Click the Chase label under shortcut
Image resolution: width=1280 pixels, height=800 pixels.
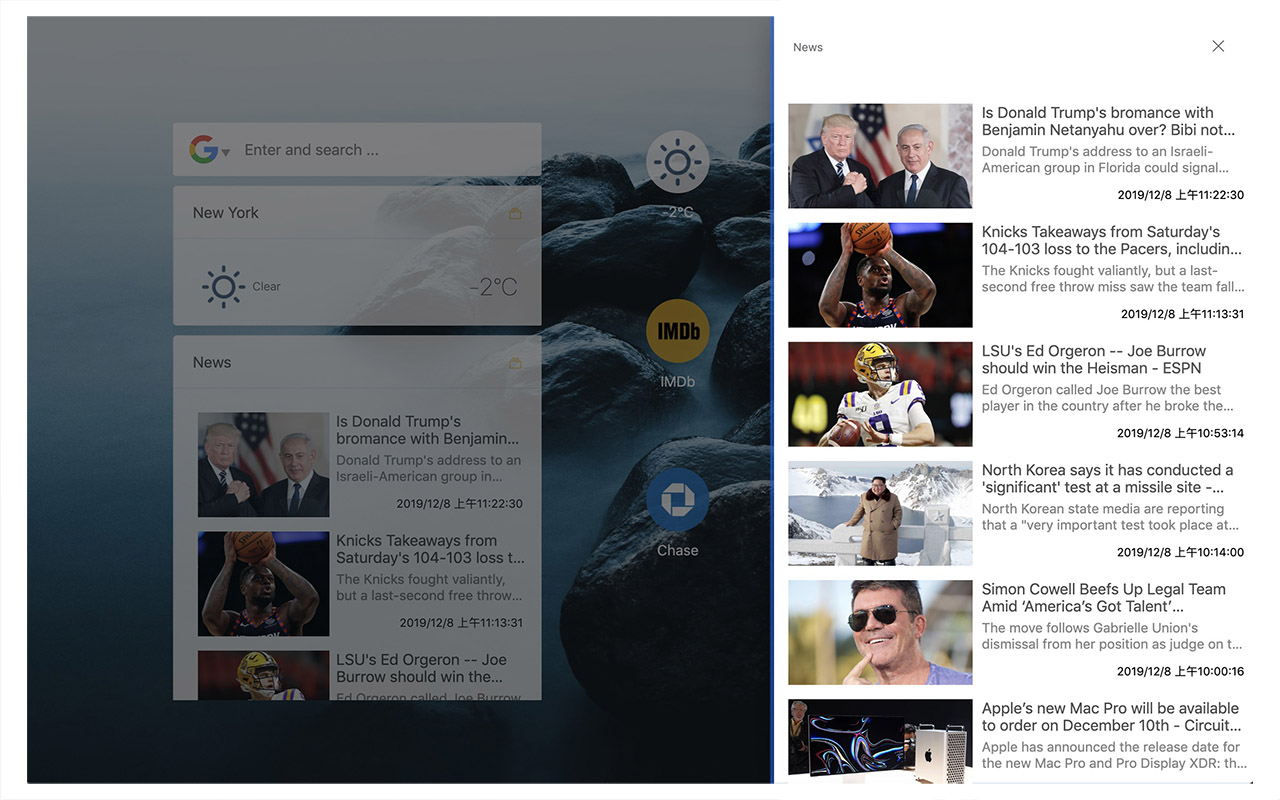tap(678, 551)
